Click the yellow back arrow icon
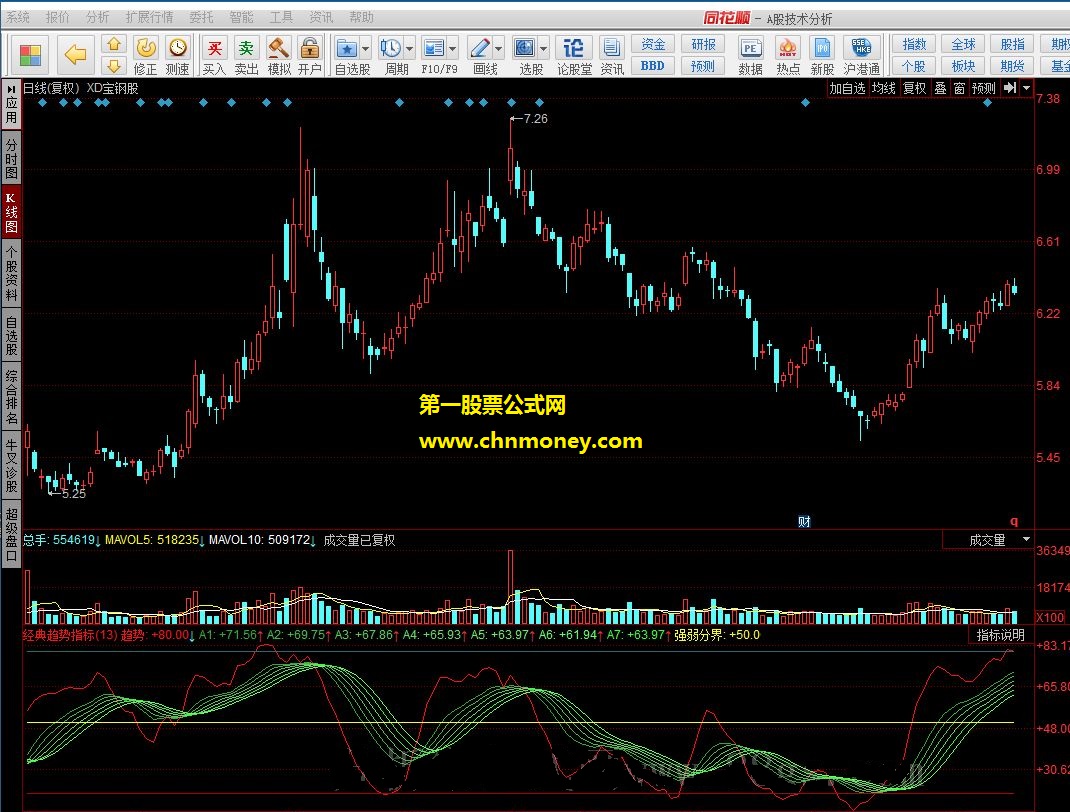Screen dimensions: 1070x812 (x=75, y=55)
